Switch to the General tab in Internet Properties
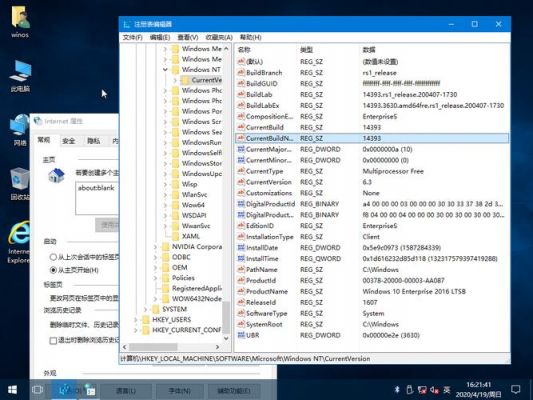533x400 pixels. (44, 140)
